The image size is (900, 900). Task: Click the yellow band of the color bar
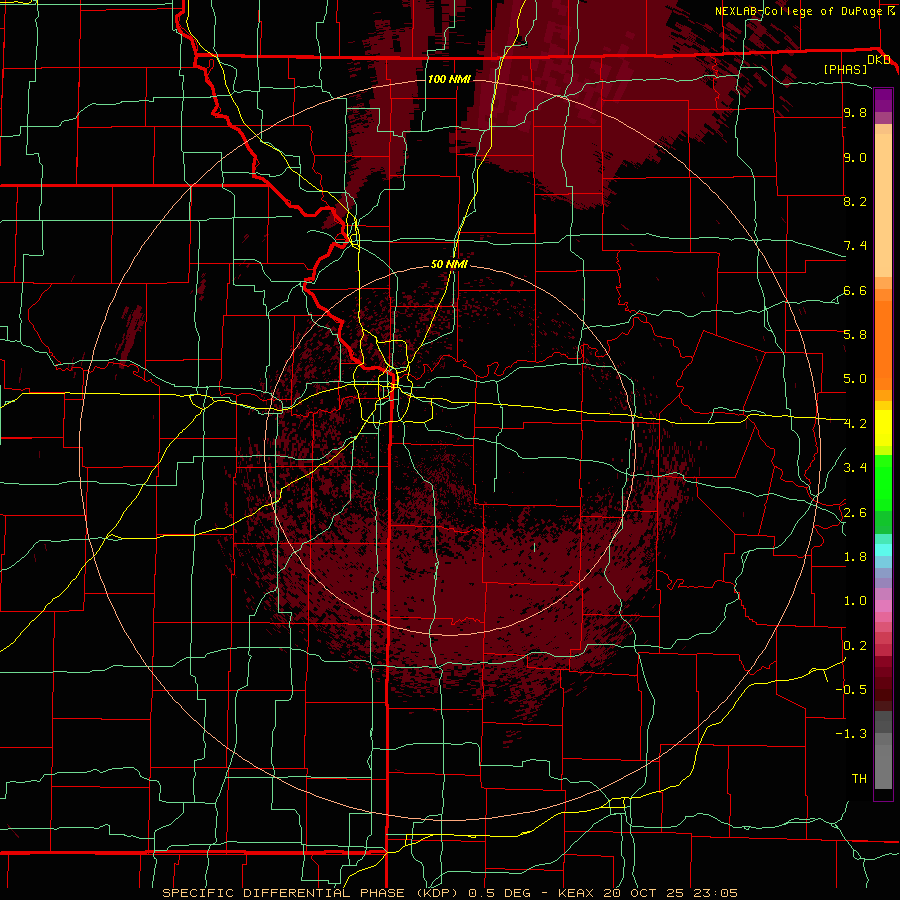[883, 428]
